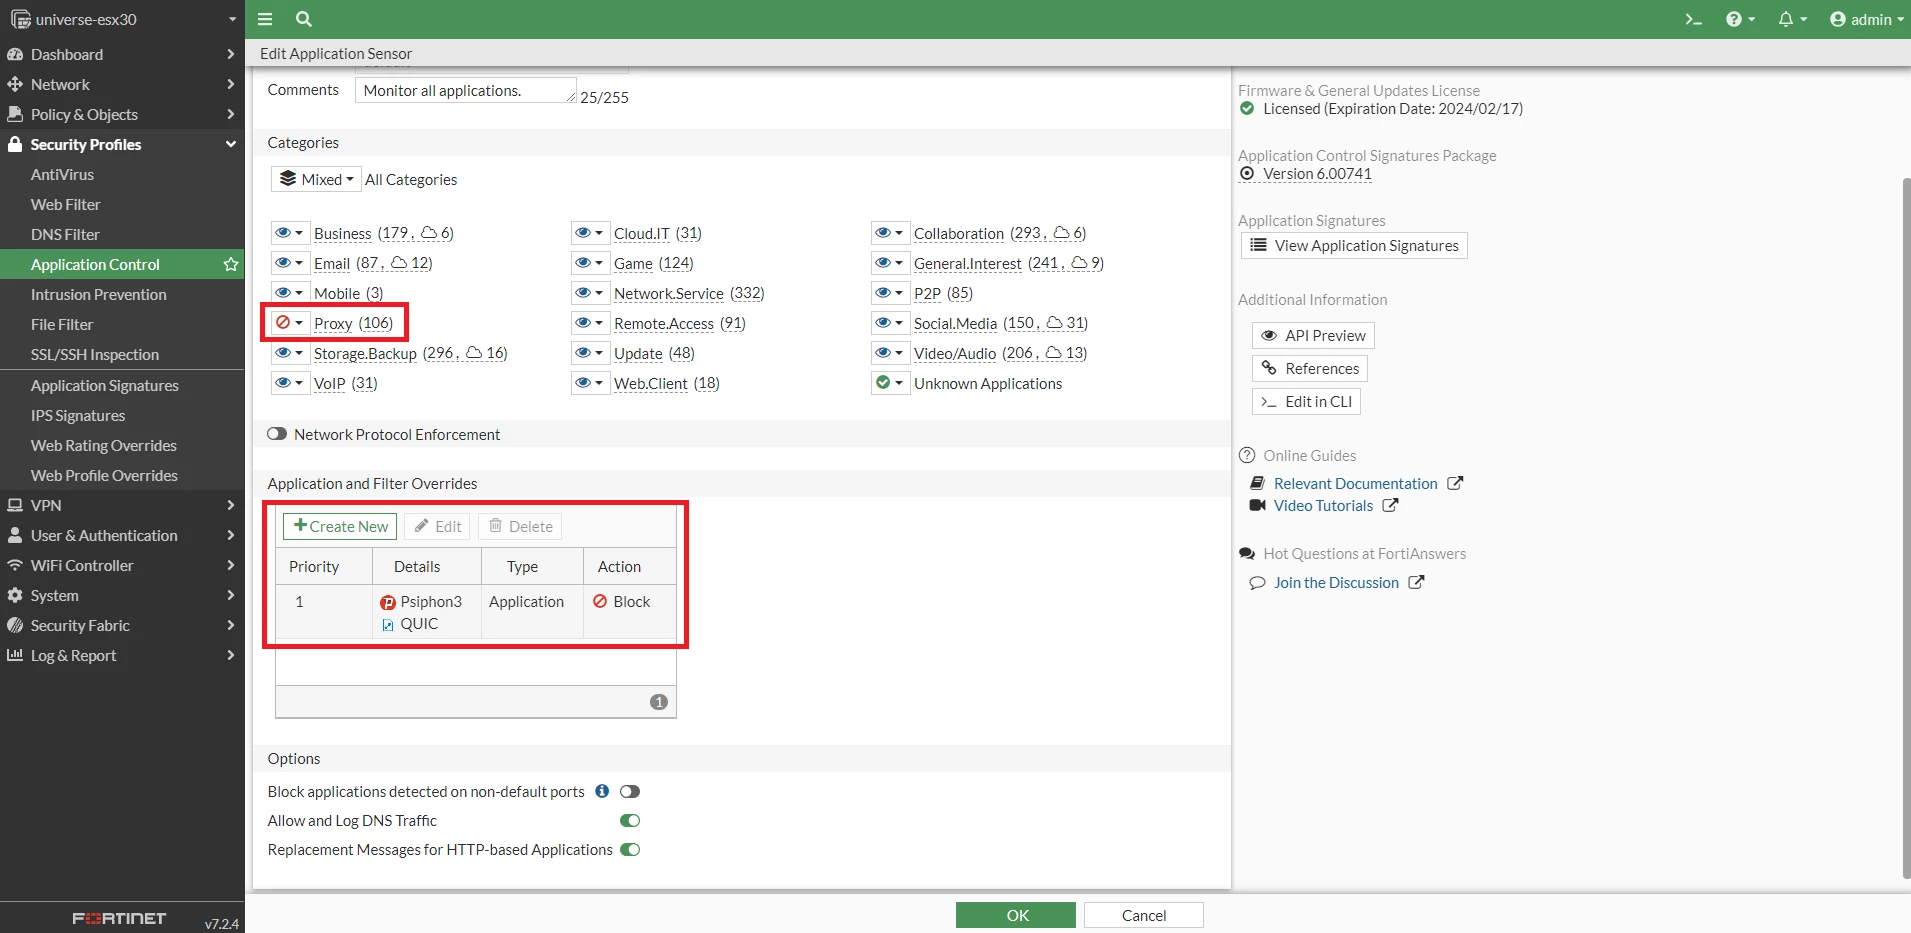Click the Priority column header
The width and height of the screenshot is (1911, 933).
[324, 566]
